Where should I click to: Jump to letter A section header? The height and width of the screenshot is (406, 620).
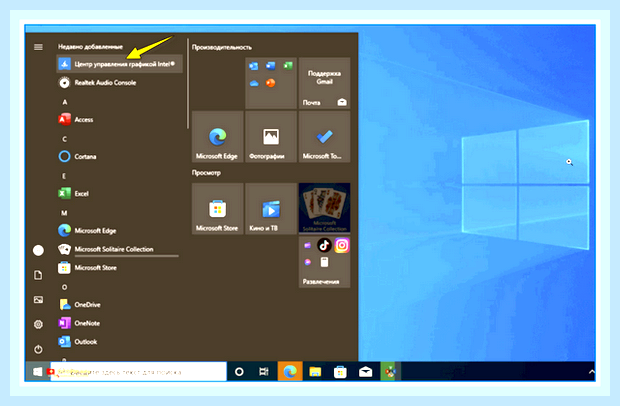[x=64, y=102]
